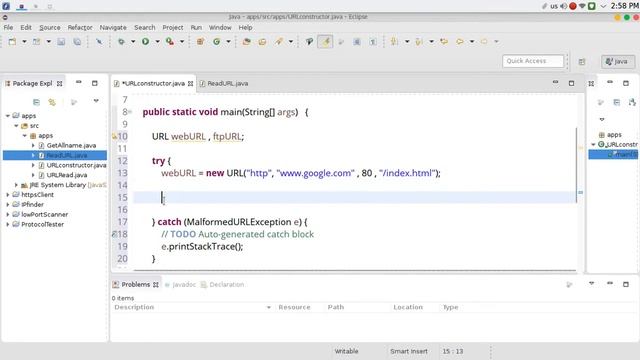
Task: Toggle Link with Editor in Package Explorer
Action: pyautogui.click(x=52, y=102)
